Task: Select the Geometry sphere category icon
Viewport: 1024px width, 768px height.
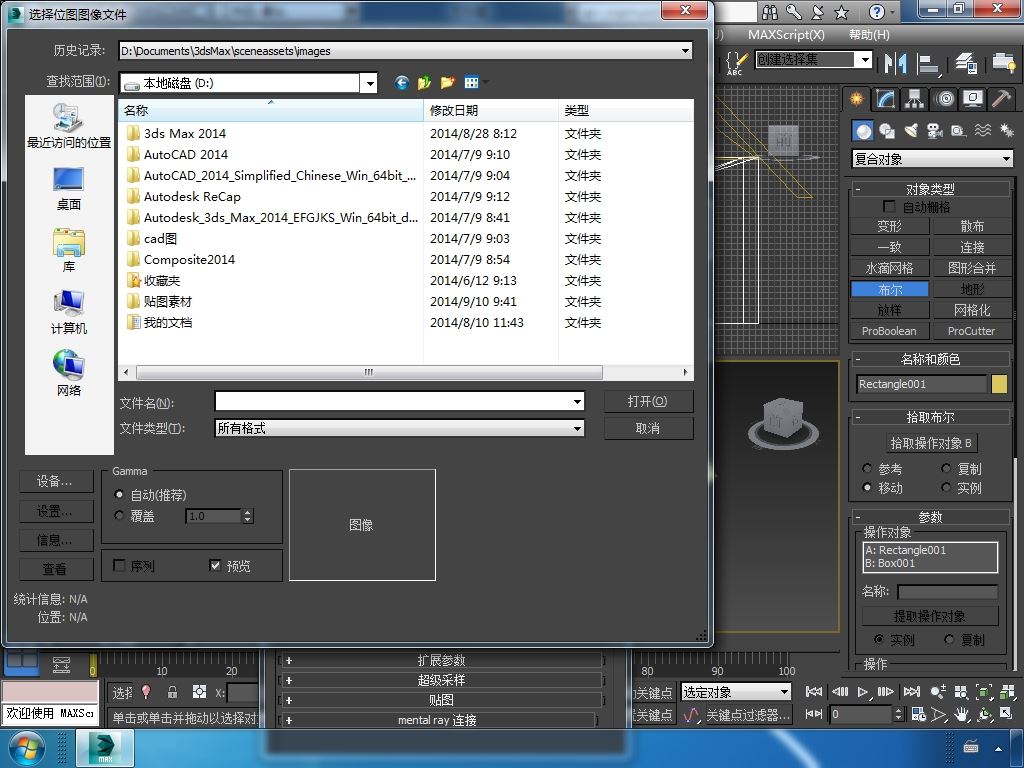Action: (863, 131)
